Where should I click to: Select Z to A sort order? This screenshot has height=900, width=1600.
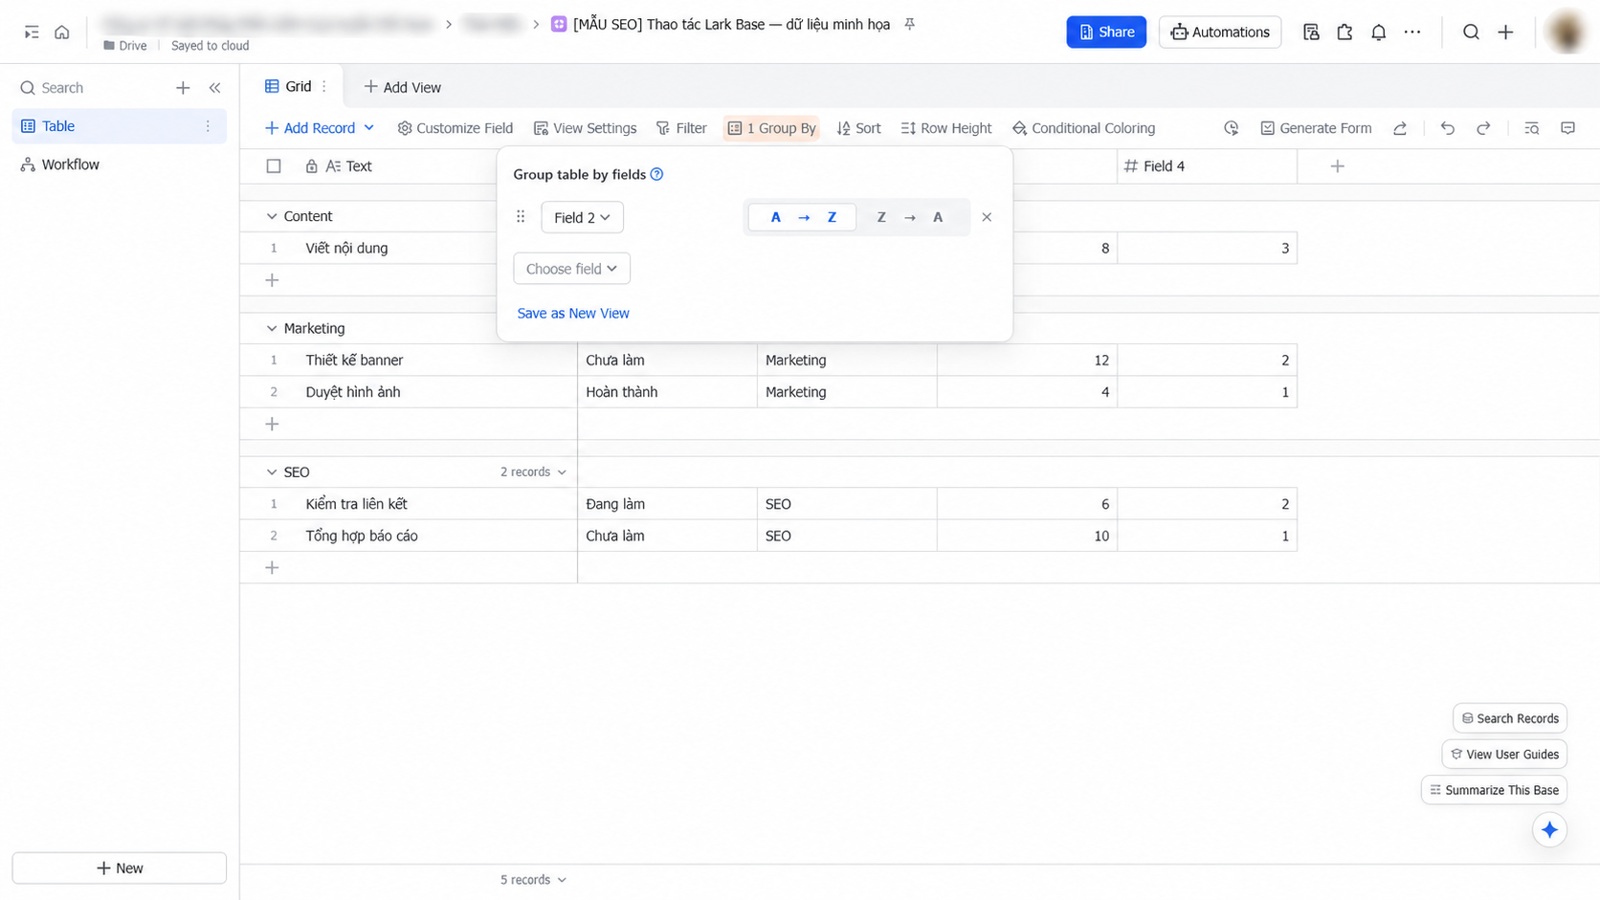[910, 217]
